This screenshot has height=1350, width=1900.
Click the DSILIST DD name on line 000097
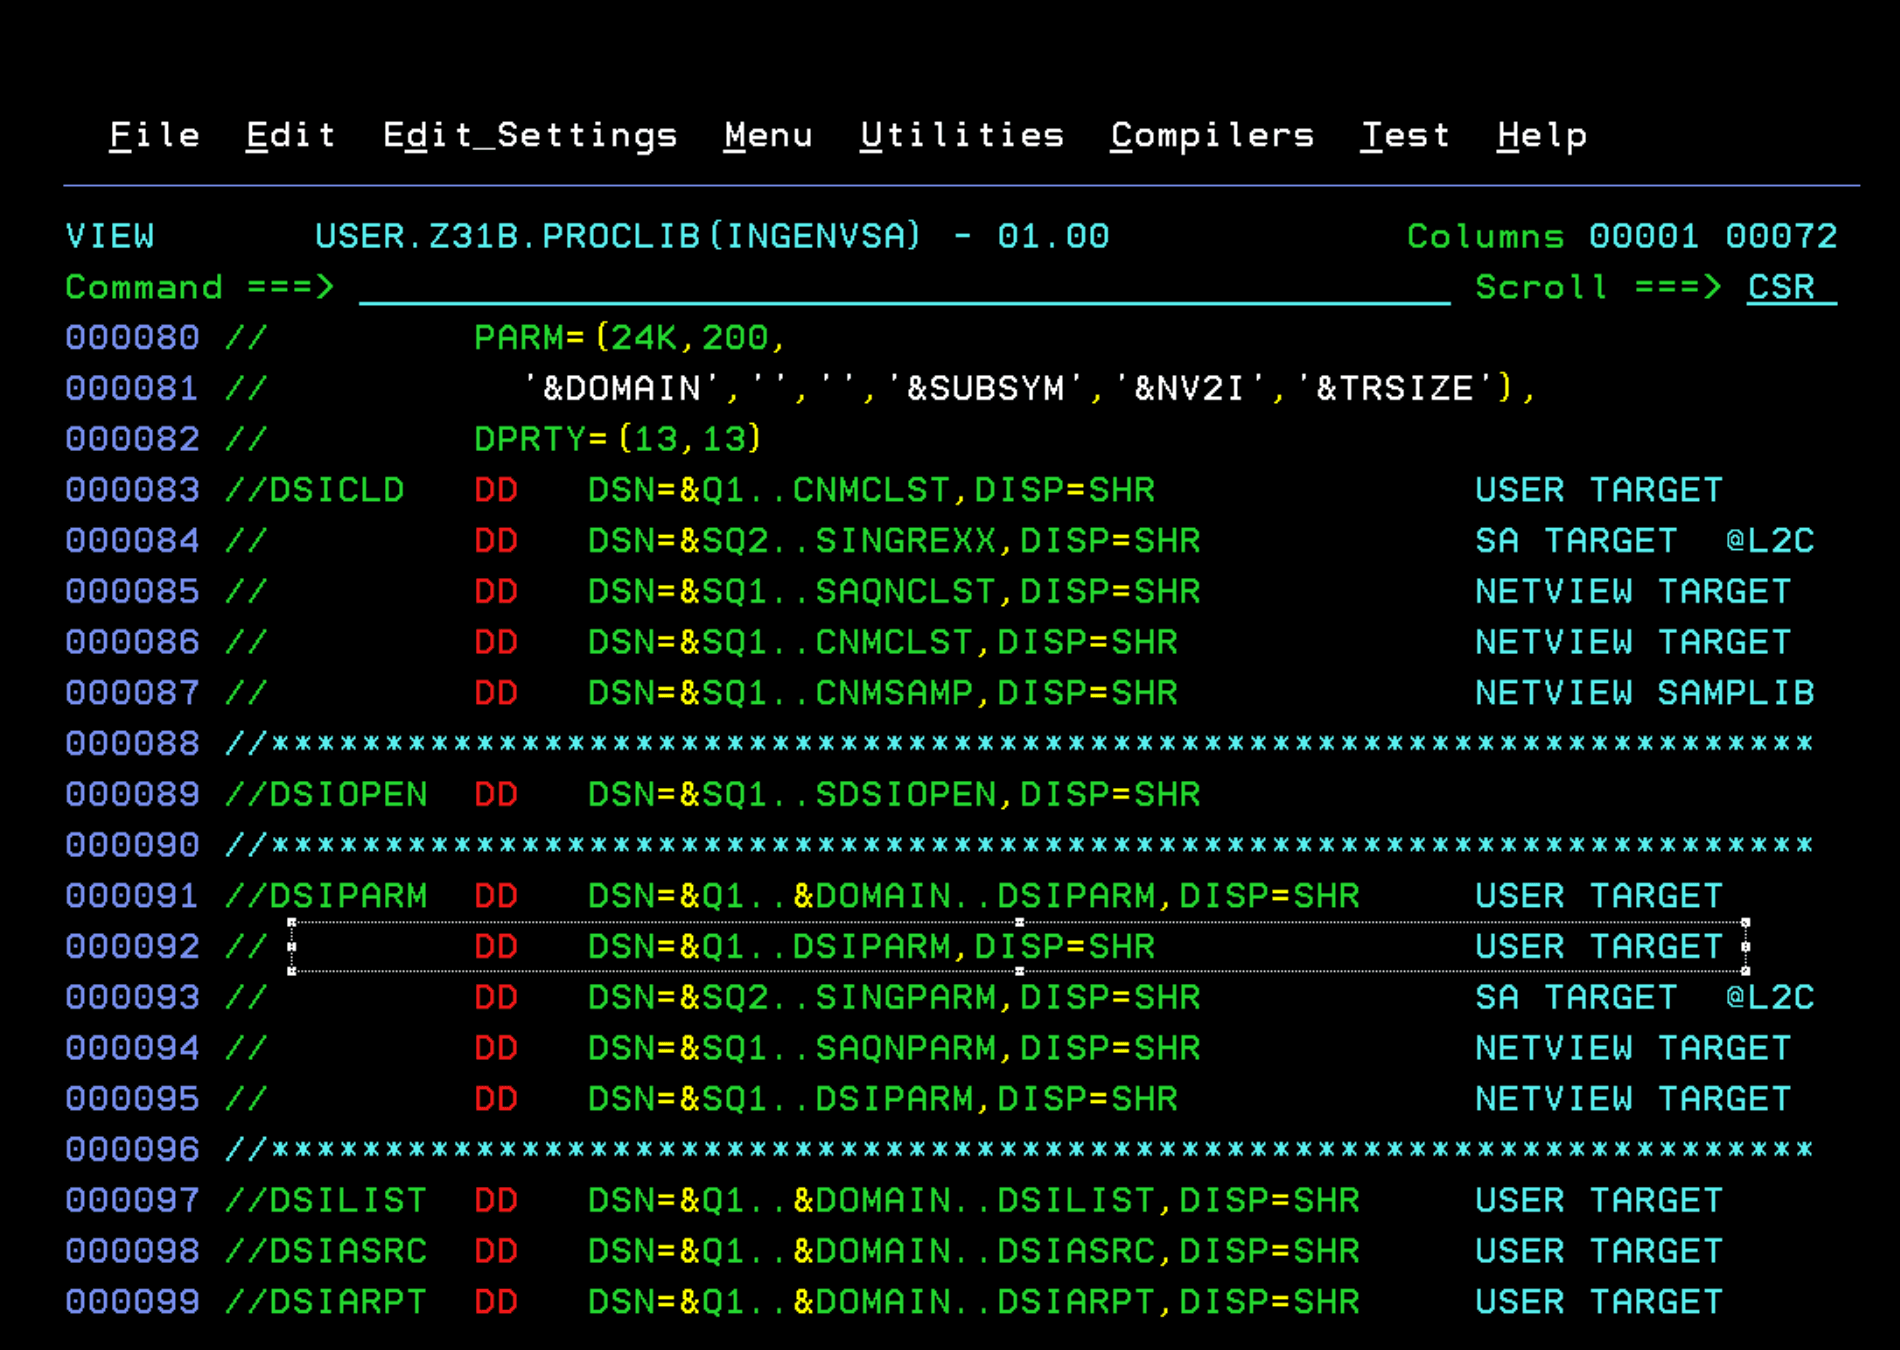(347, 1201)
